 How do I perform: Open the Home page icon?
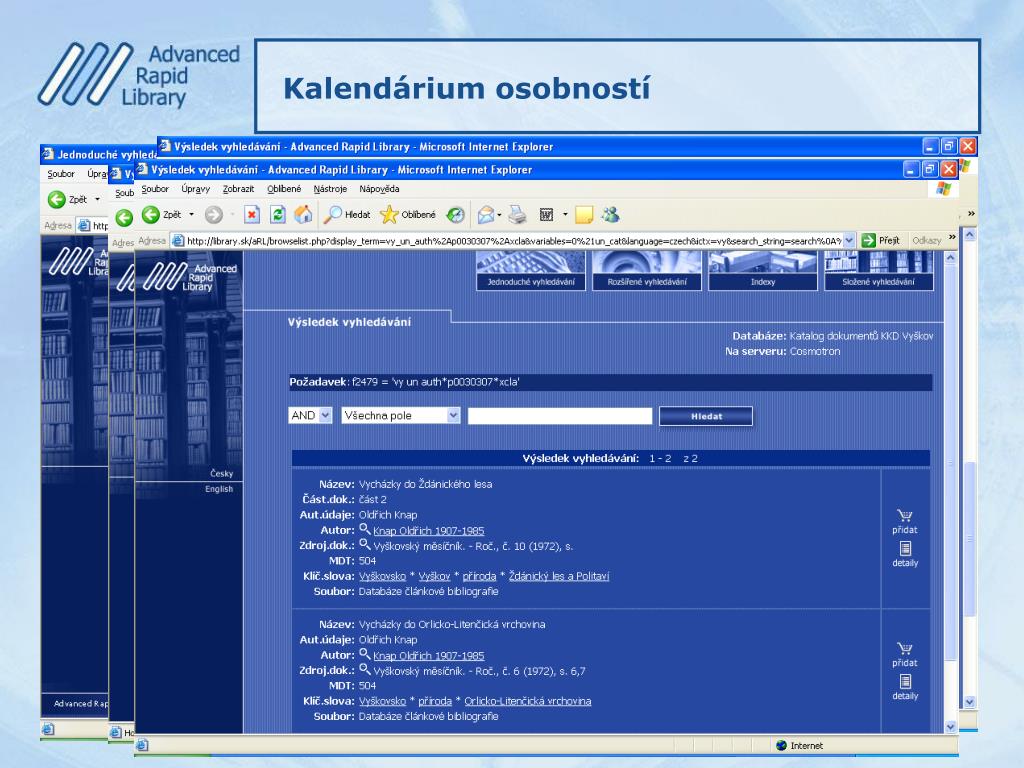[x=303, y=214]
